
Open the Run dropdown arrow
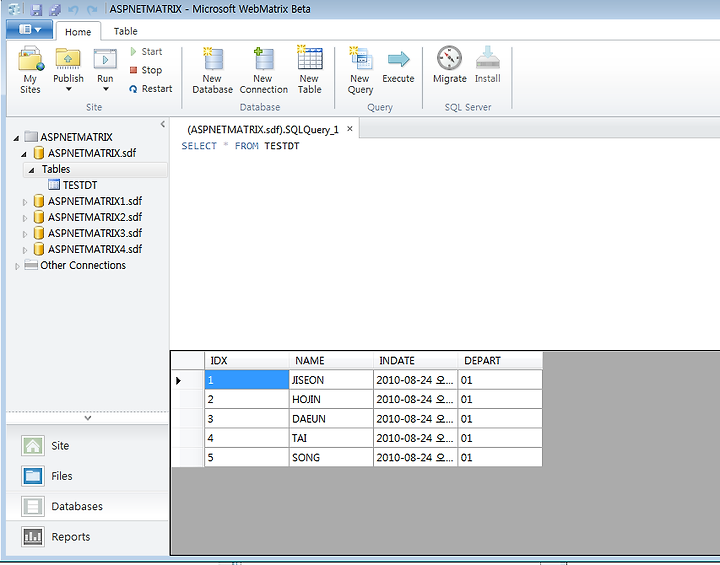tap(106, 89)
